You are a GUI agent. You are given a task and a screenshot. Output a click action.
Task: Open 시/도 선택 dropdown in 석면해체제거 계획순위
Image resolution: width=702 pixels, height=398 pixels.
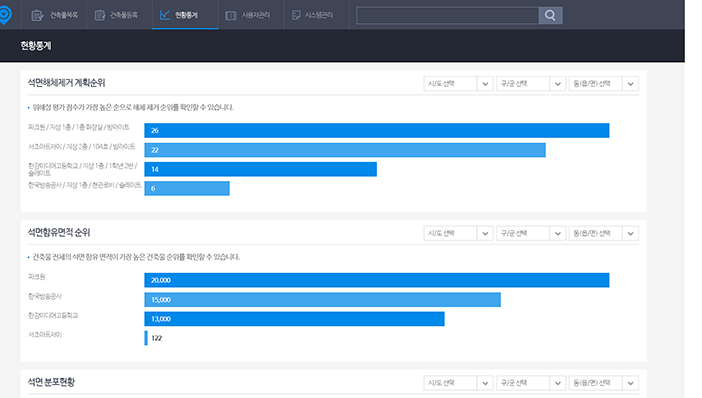coord(458,84)
